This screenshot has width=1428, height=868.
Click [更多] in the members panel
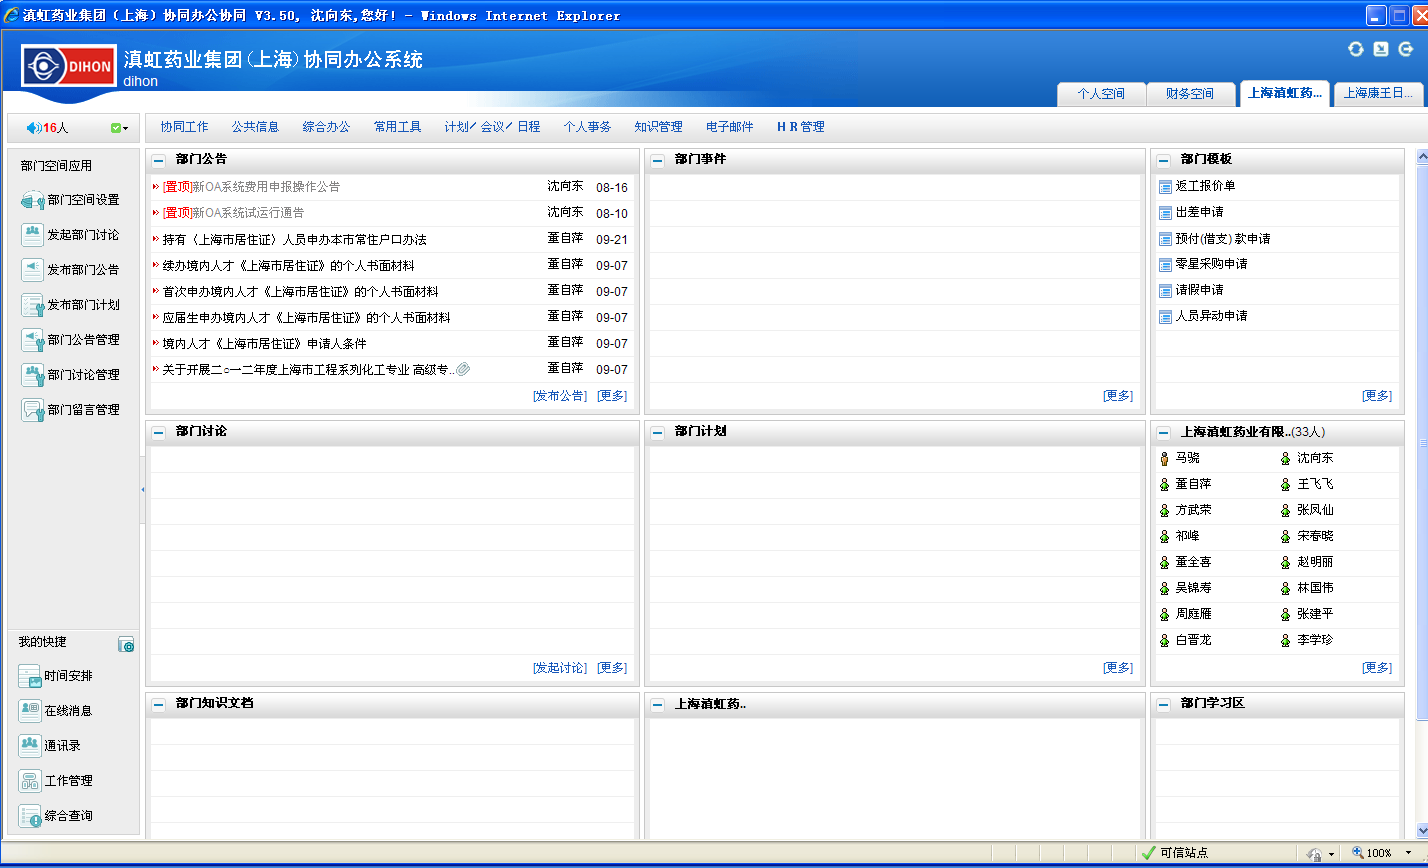click(x=1377, y=668)
